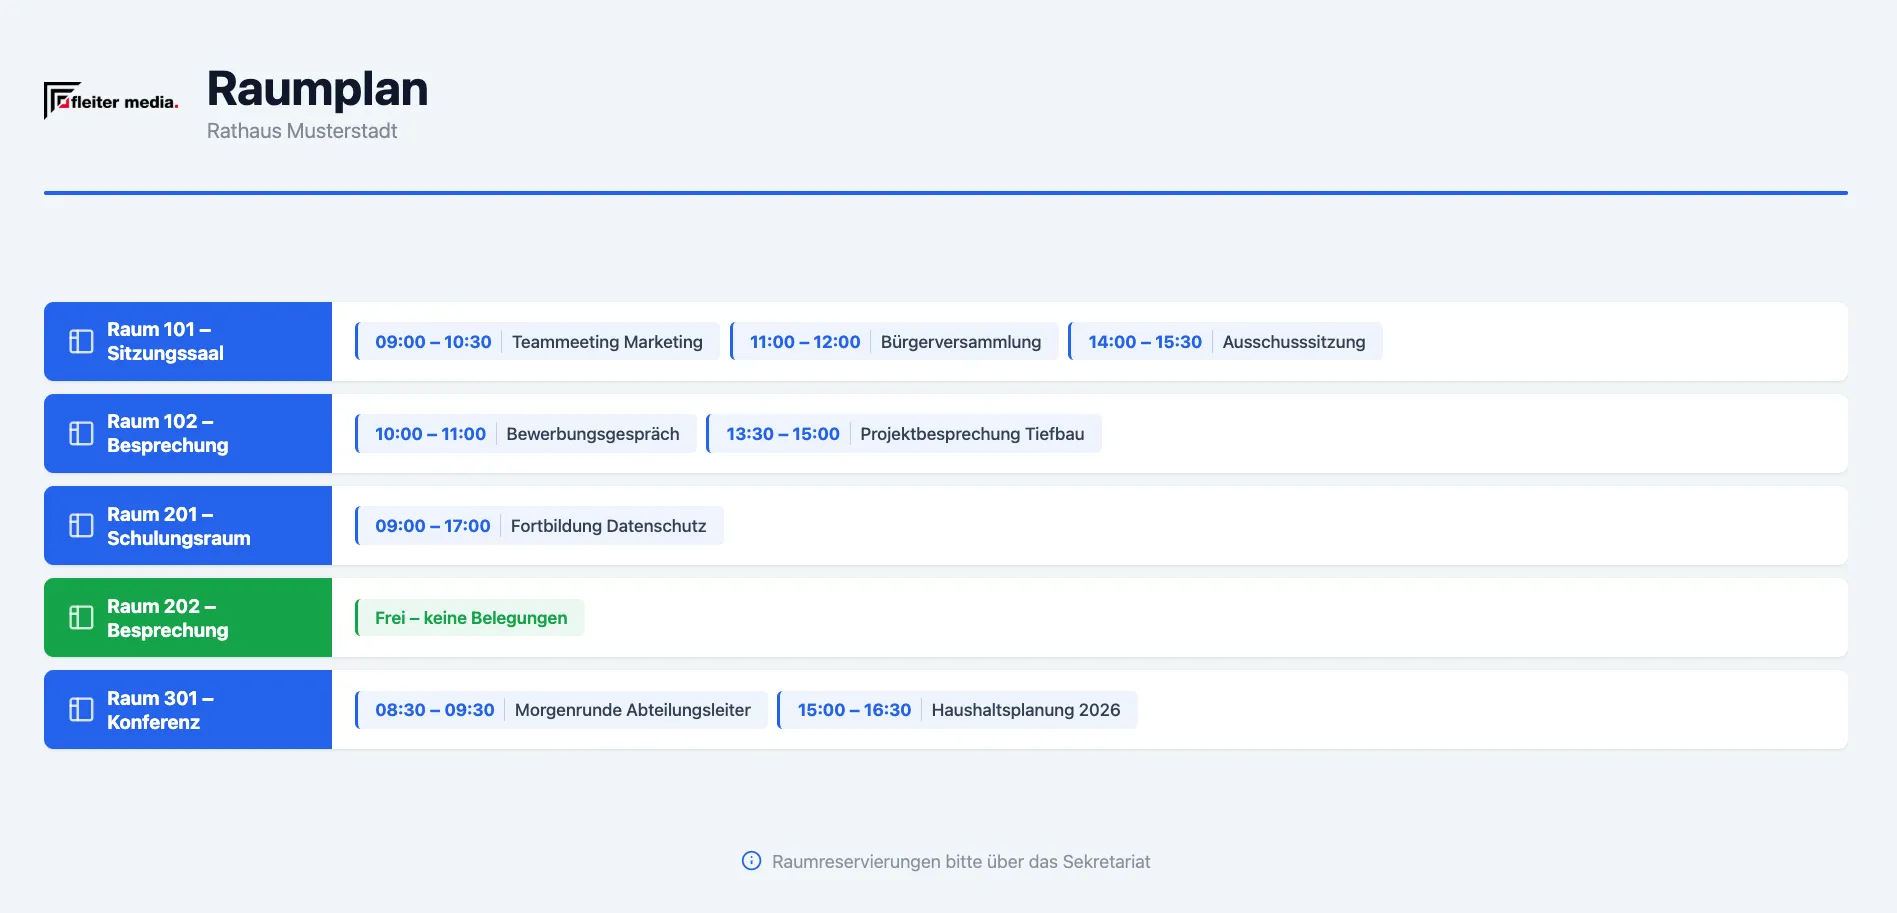Open Morgenrunde Abteilungsleiter booking

pyautogui.click(x=561, y=710)
